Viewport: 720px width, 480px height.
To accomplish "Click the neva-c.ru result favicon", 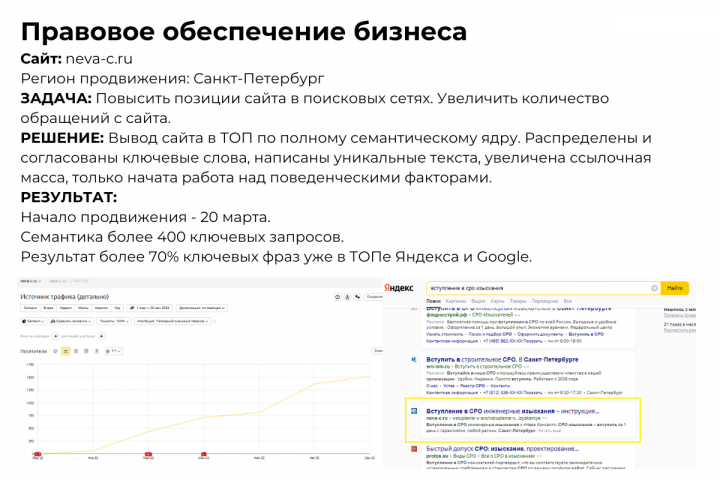I will pos(414,411).
